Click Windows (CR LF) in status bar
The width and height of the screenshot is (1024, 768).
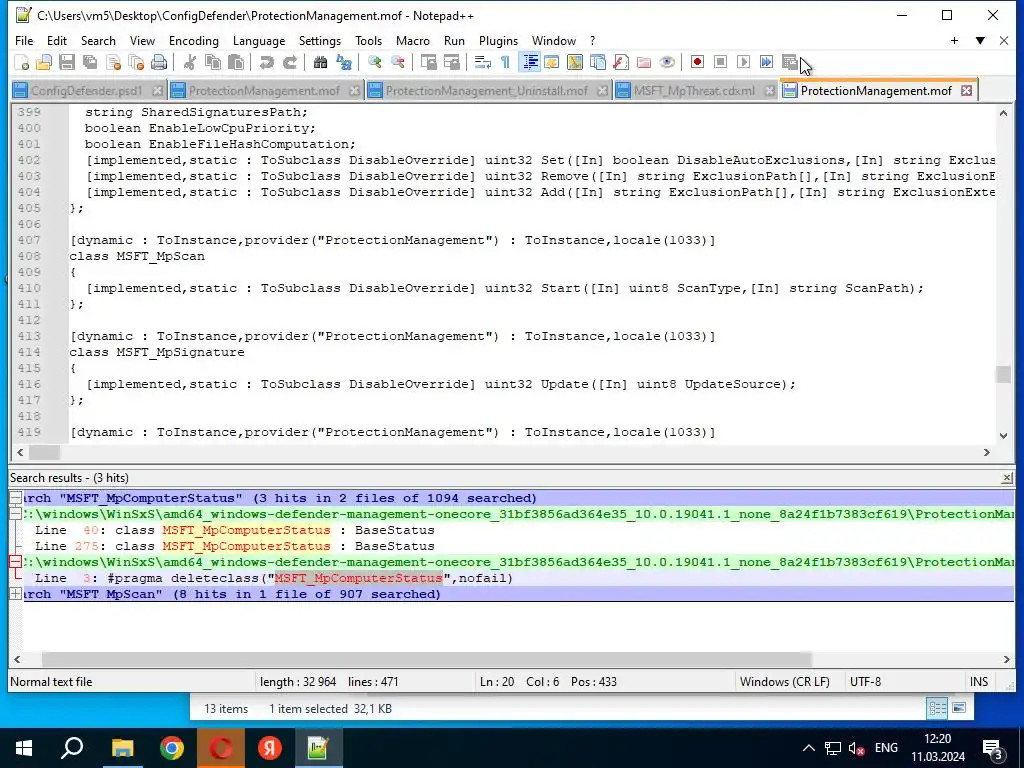(x=784, y=682)
